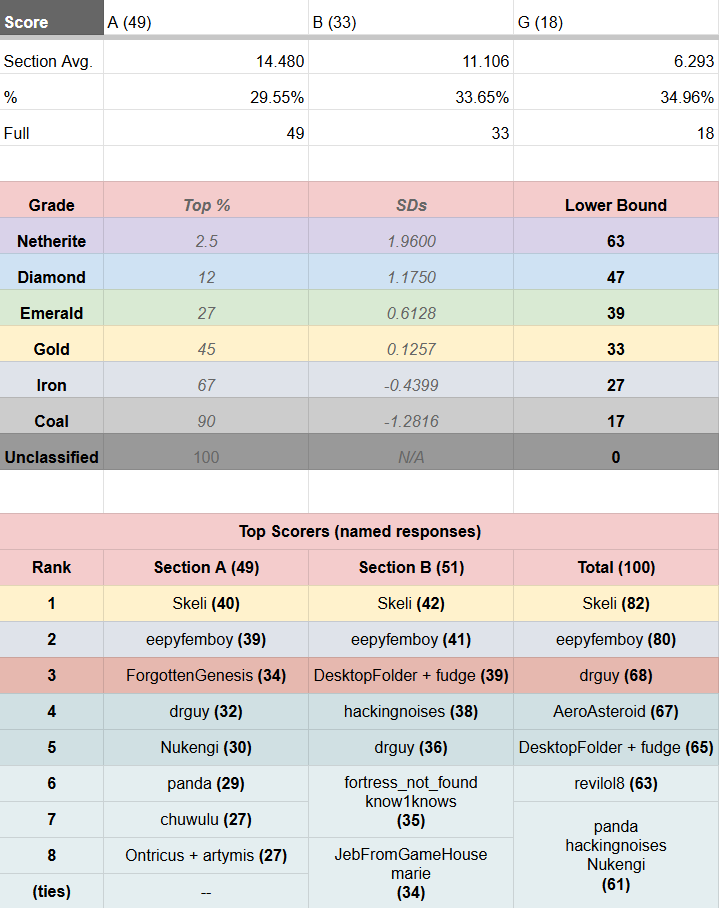Select drguy (68) cell

616,675
